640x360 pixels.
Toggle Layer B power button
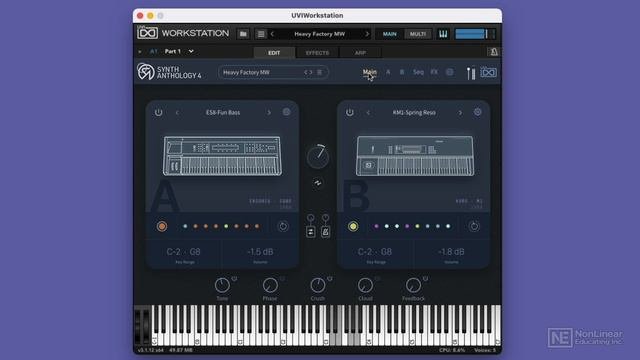point(350,112)
